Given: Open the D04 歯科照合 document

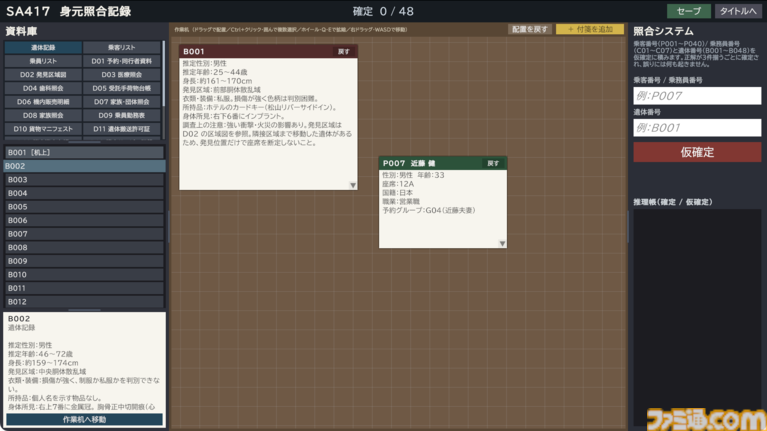Looking at the screenshot, I should 43,89.
